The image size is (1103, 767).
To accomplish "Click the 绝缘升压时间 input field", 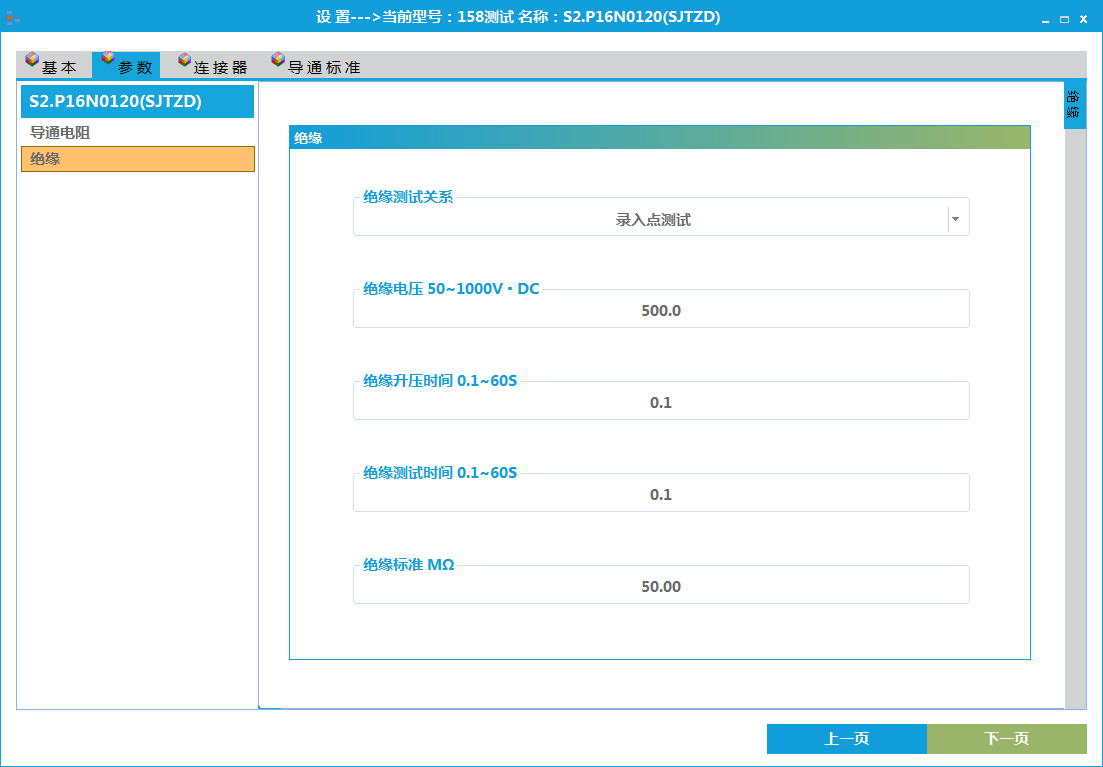I will [661, 403].
